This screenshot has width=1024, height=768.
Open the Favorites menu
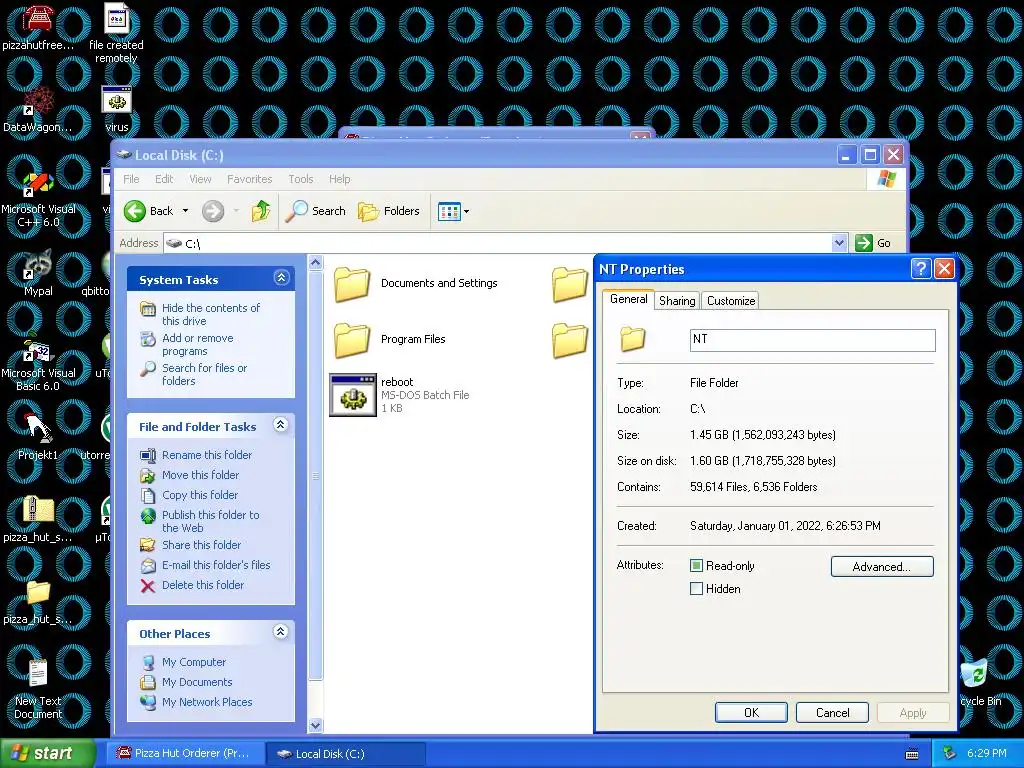pos(249,179)
